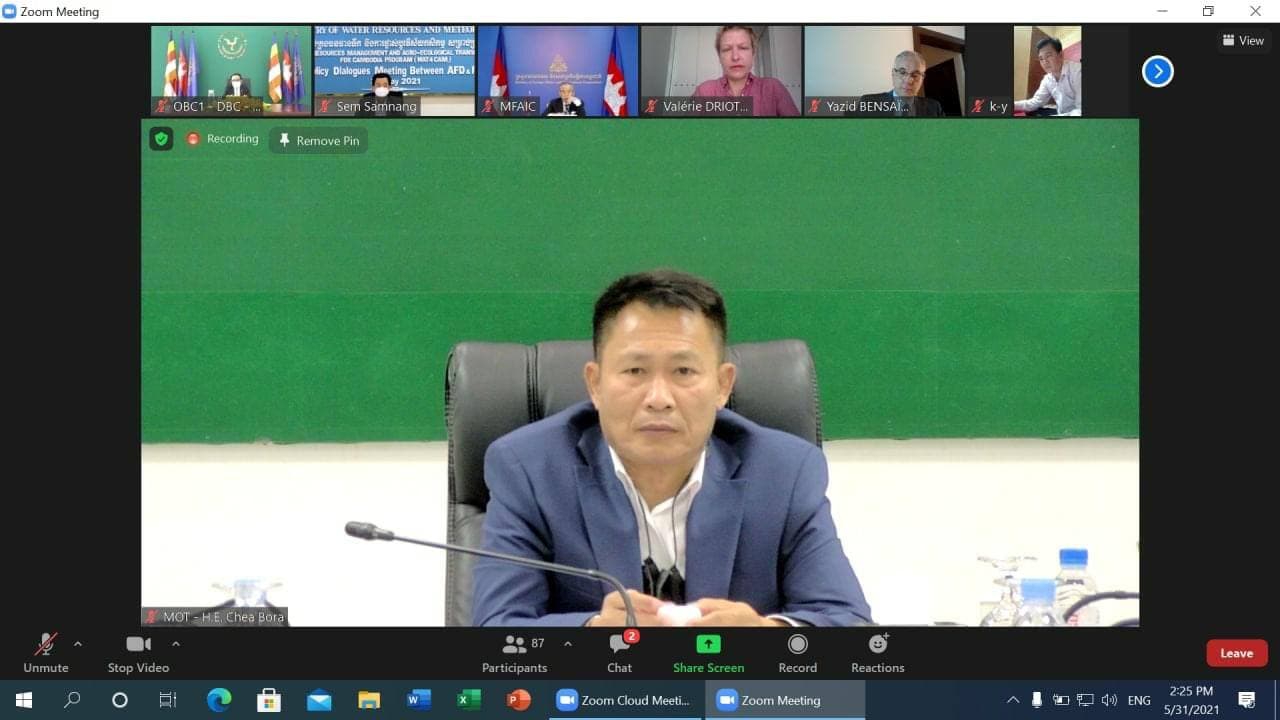Unmute the microphone
This screenshot has width=1280, height=720.
point(46,653)
